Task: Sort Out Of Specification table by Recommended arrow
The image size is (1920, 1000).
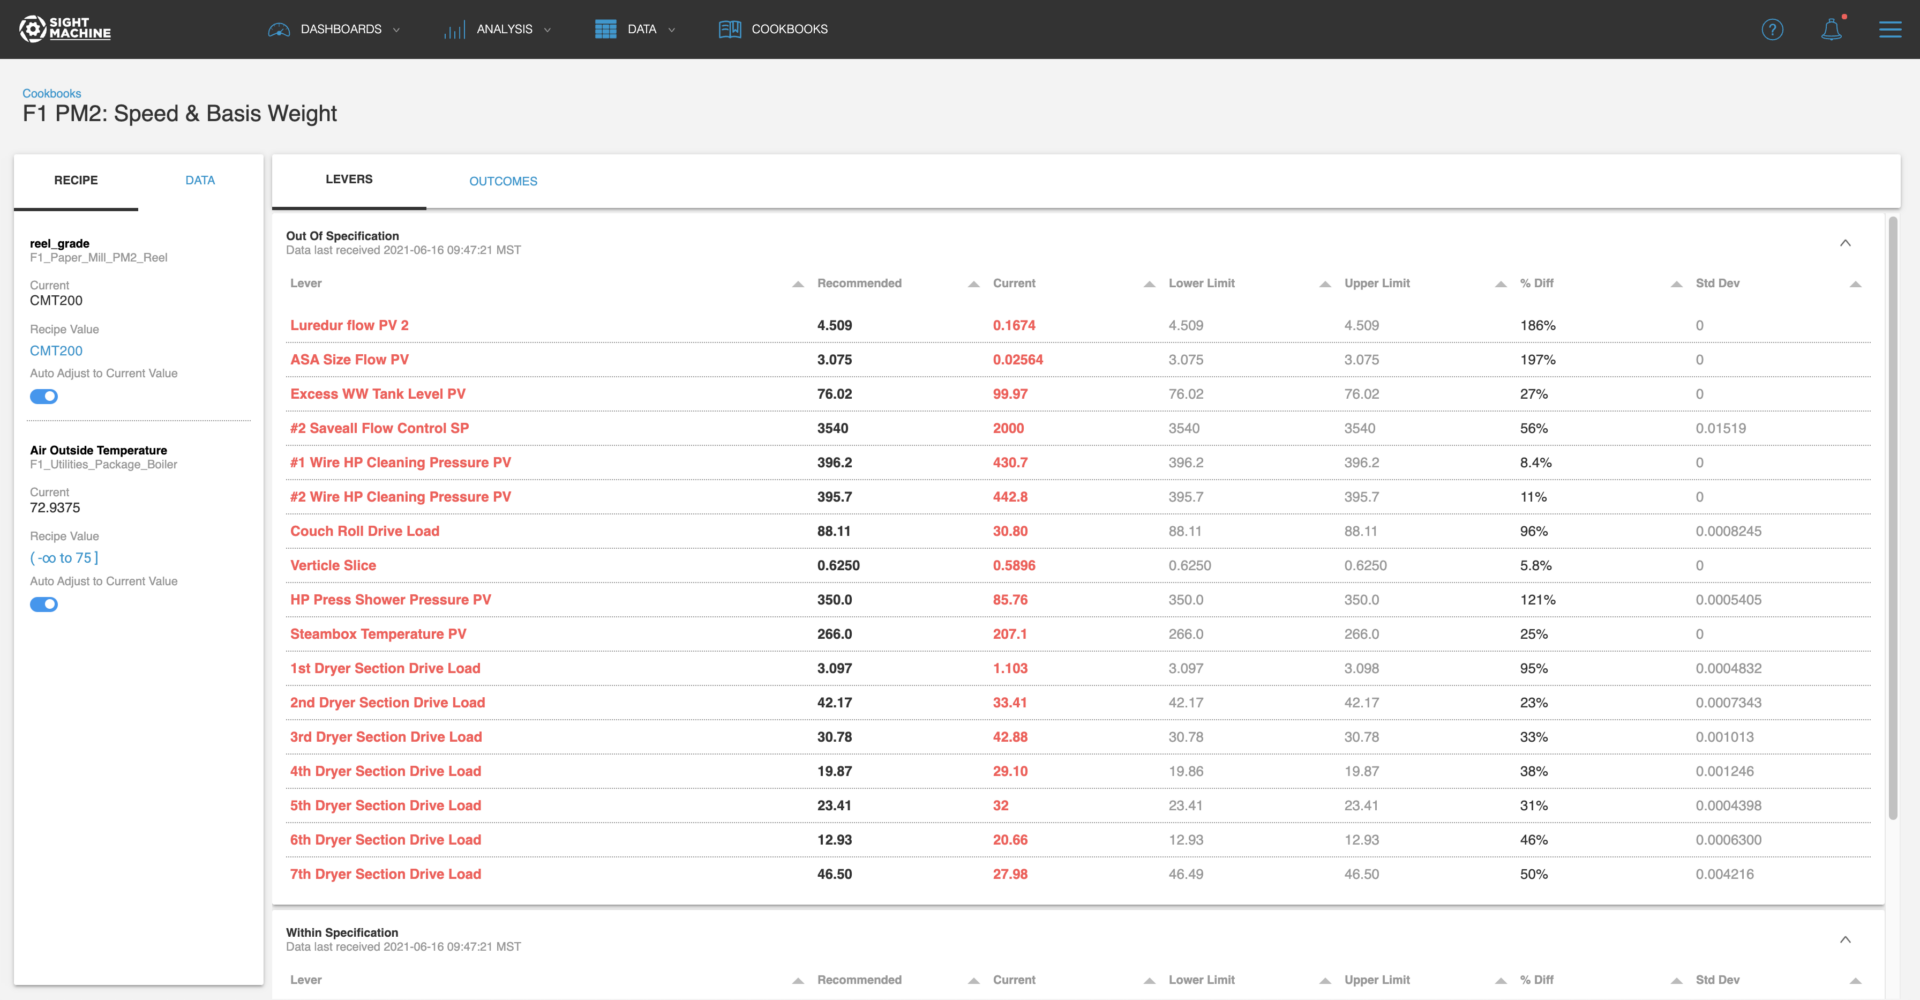Action: (x=974, y=284)
